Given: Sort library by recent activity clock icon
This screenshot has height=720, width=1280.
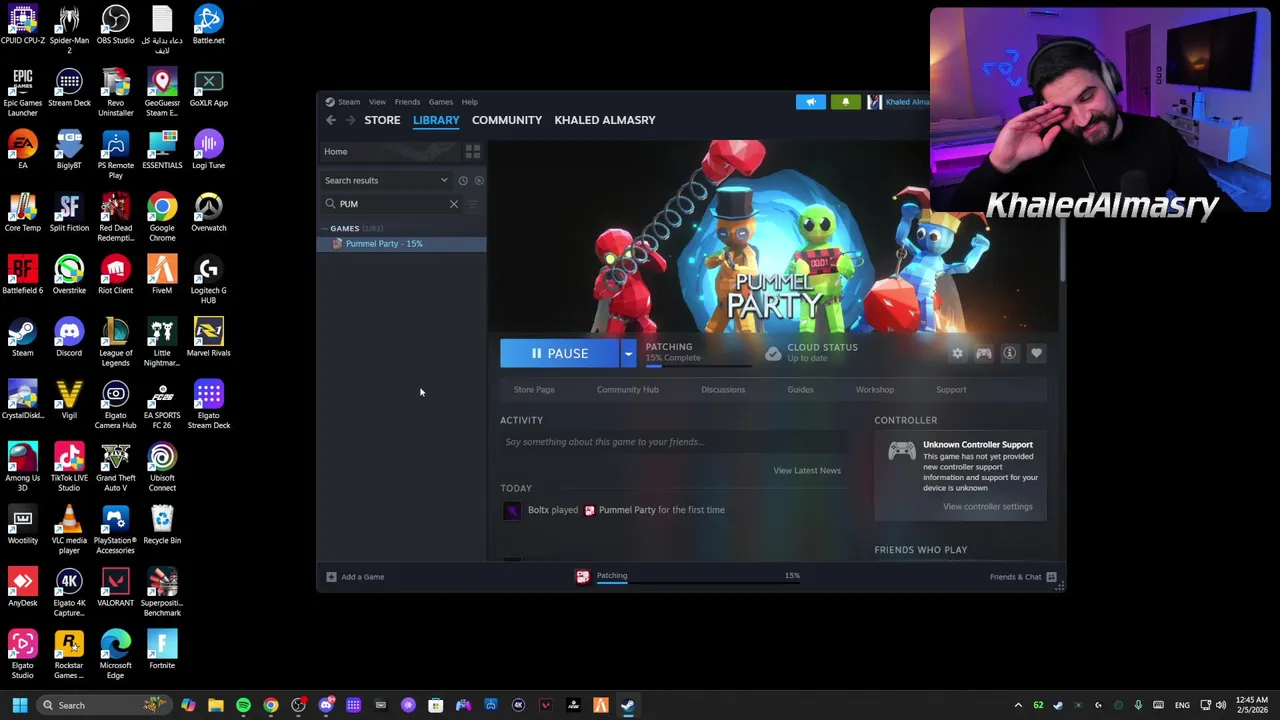Looking at the screenshot, I should pyautogui.click(x=462, y=181).
